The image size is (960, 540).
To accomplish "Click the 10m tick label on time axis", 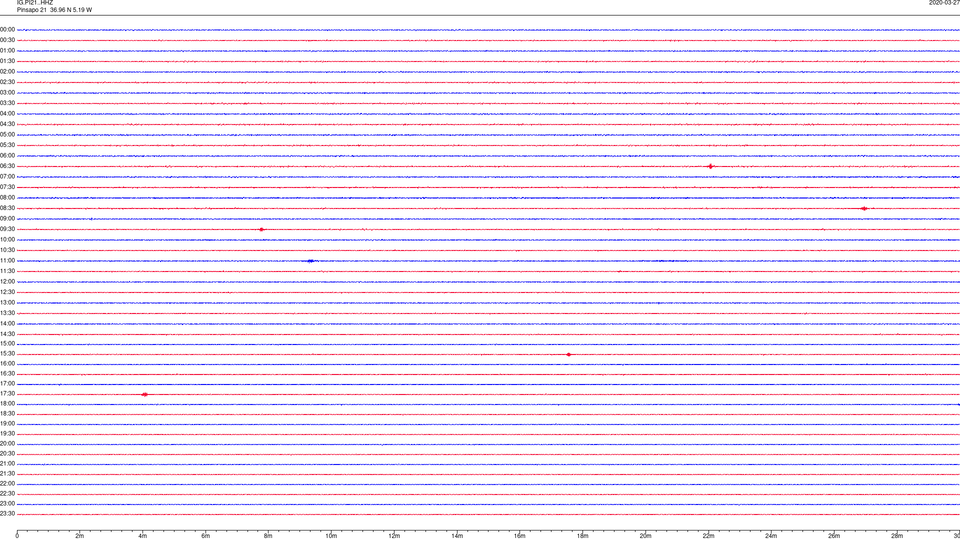I will pos(331,536).
